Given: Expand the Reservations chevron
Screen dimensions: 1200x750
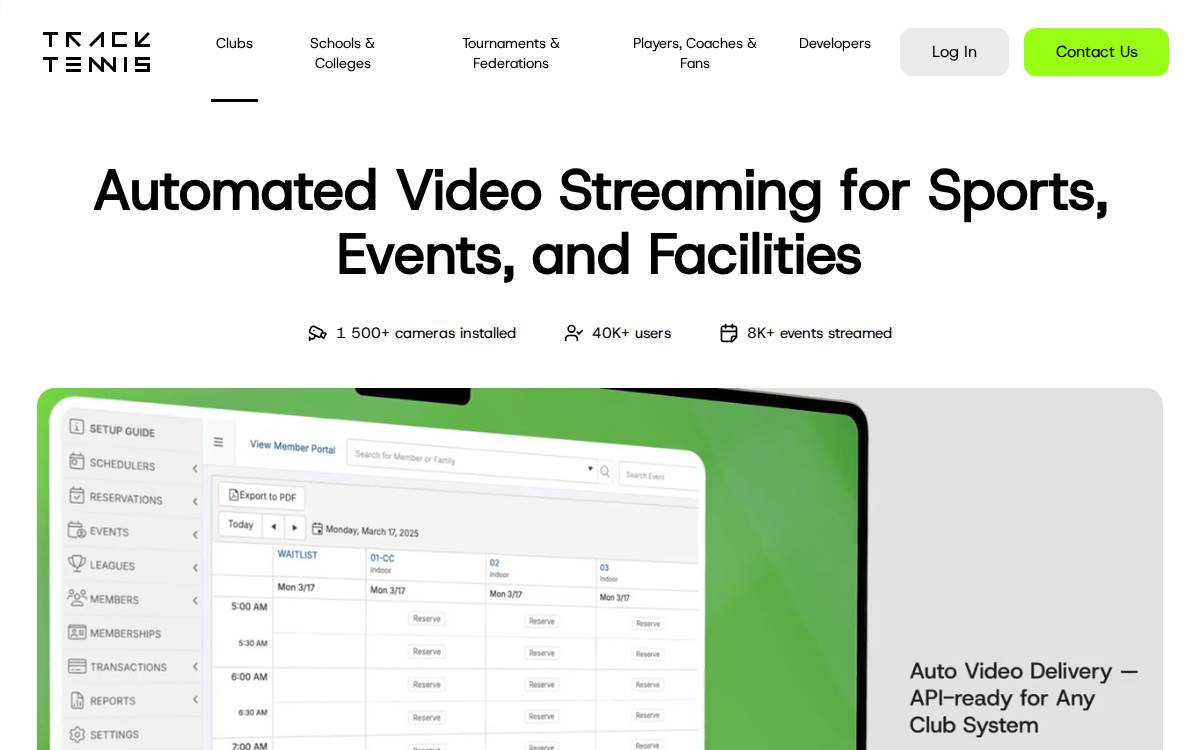Looking at the screenshot, I should (x=195, y=501).
